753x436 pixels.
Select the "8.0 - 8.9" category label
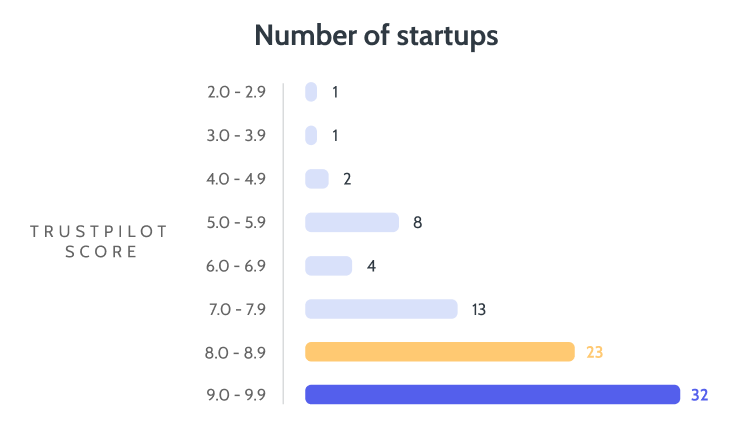click(239, 352)
